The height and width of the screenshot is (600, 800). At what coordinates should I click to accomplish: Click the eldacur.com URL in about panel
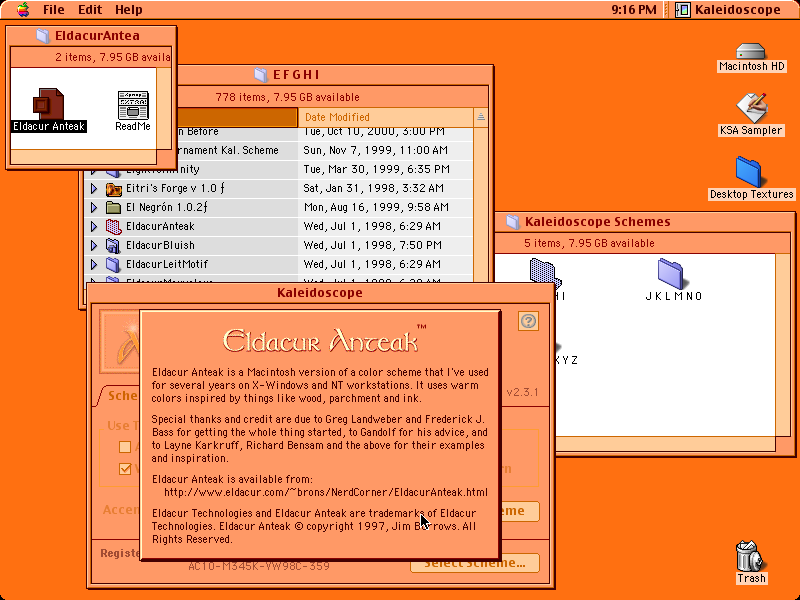326,492
